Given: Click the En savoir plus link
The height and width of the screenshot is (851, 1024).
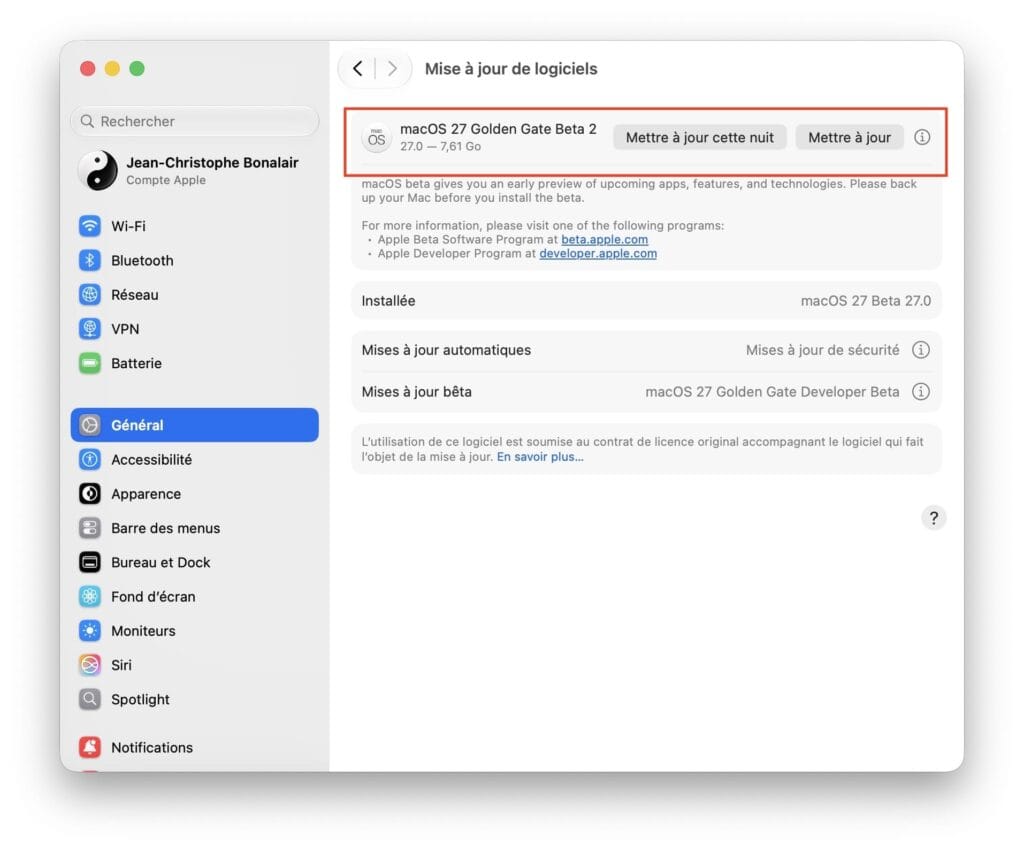Looking at the screenshot, I should (540, 457).
